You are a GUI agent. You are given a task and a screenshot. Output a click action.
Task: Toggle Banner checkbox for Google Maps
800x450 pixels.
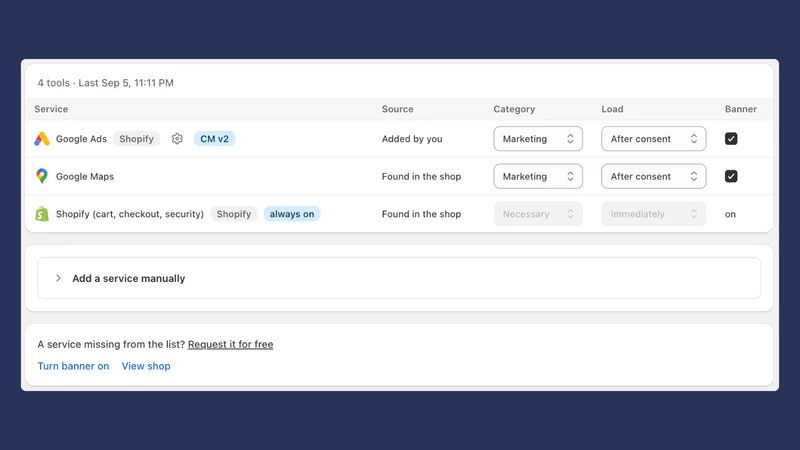coord(731,176)
